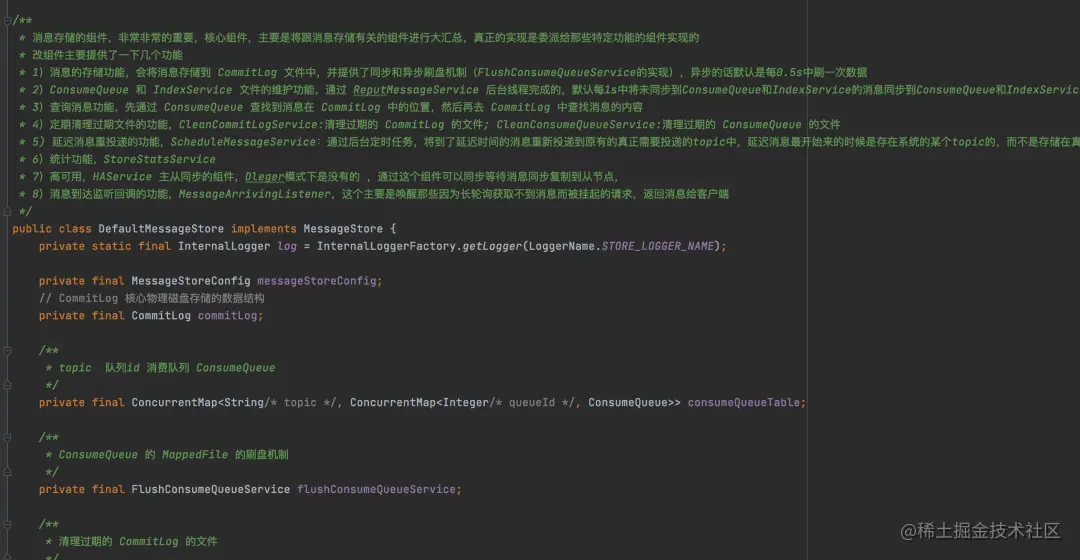Click the 'static' keyword on the logger line

pos(112,246)
